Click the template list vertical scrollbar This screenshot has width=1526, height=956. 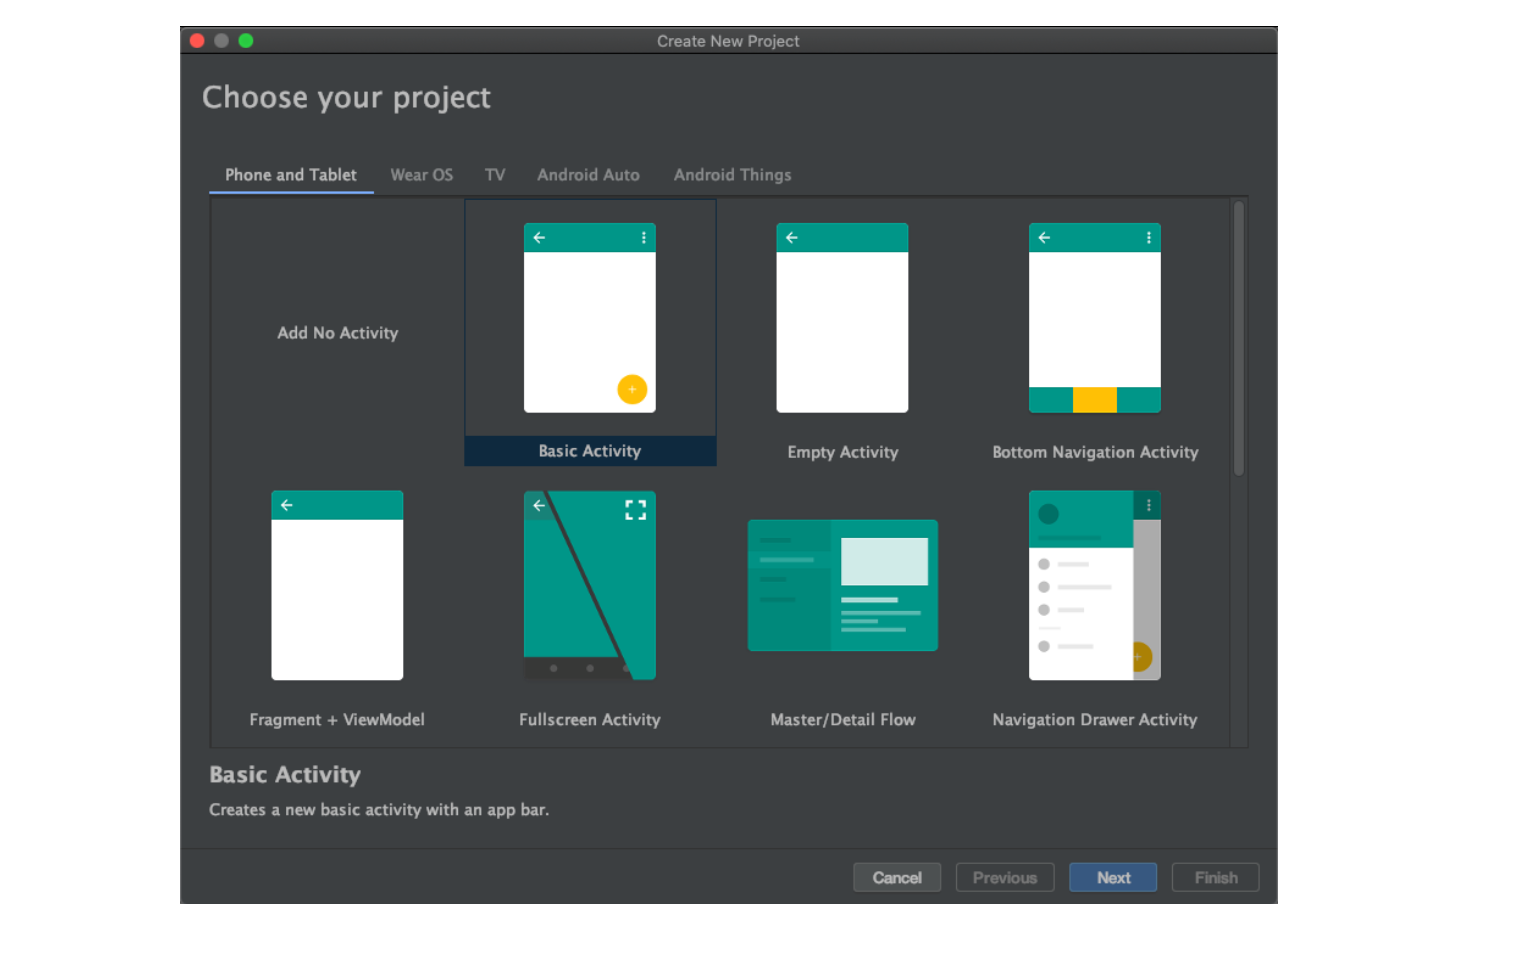[1238, 338]
